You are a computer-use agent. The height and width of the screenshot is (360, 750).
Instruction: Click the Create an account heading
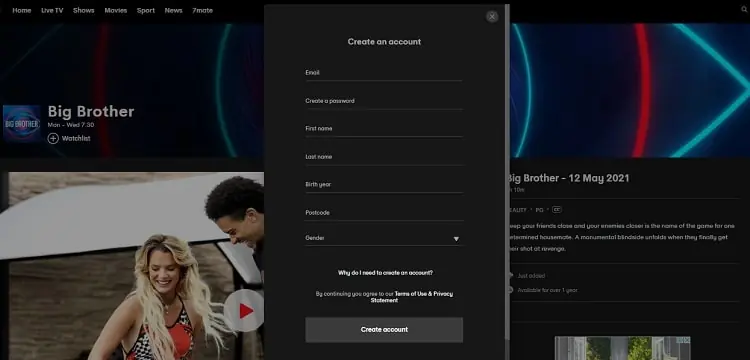click(x=384, y=42)
